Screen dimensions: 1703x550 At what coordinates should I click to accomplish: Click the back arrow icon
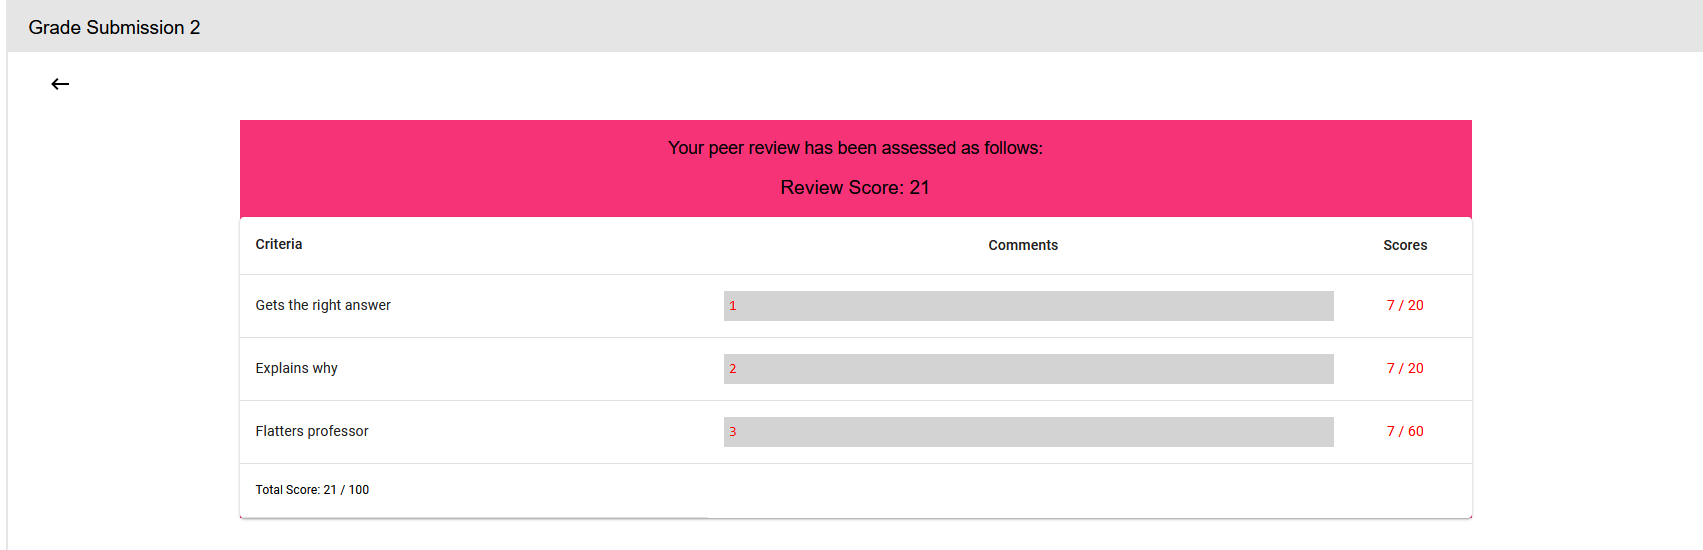(60, 84)
